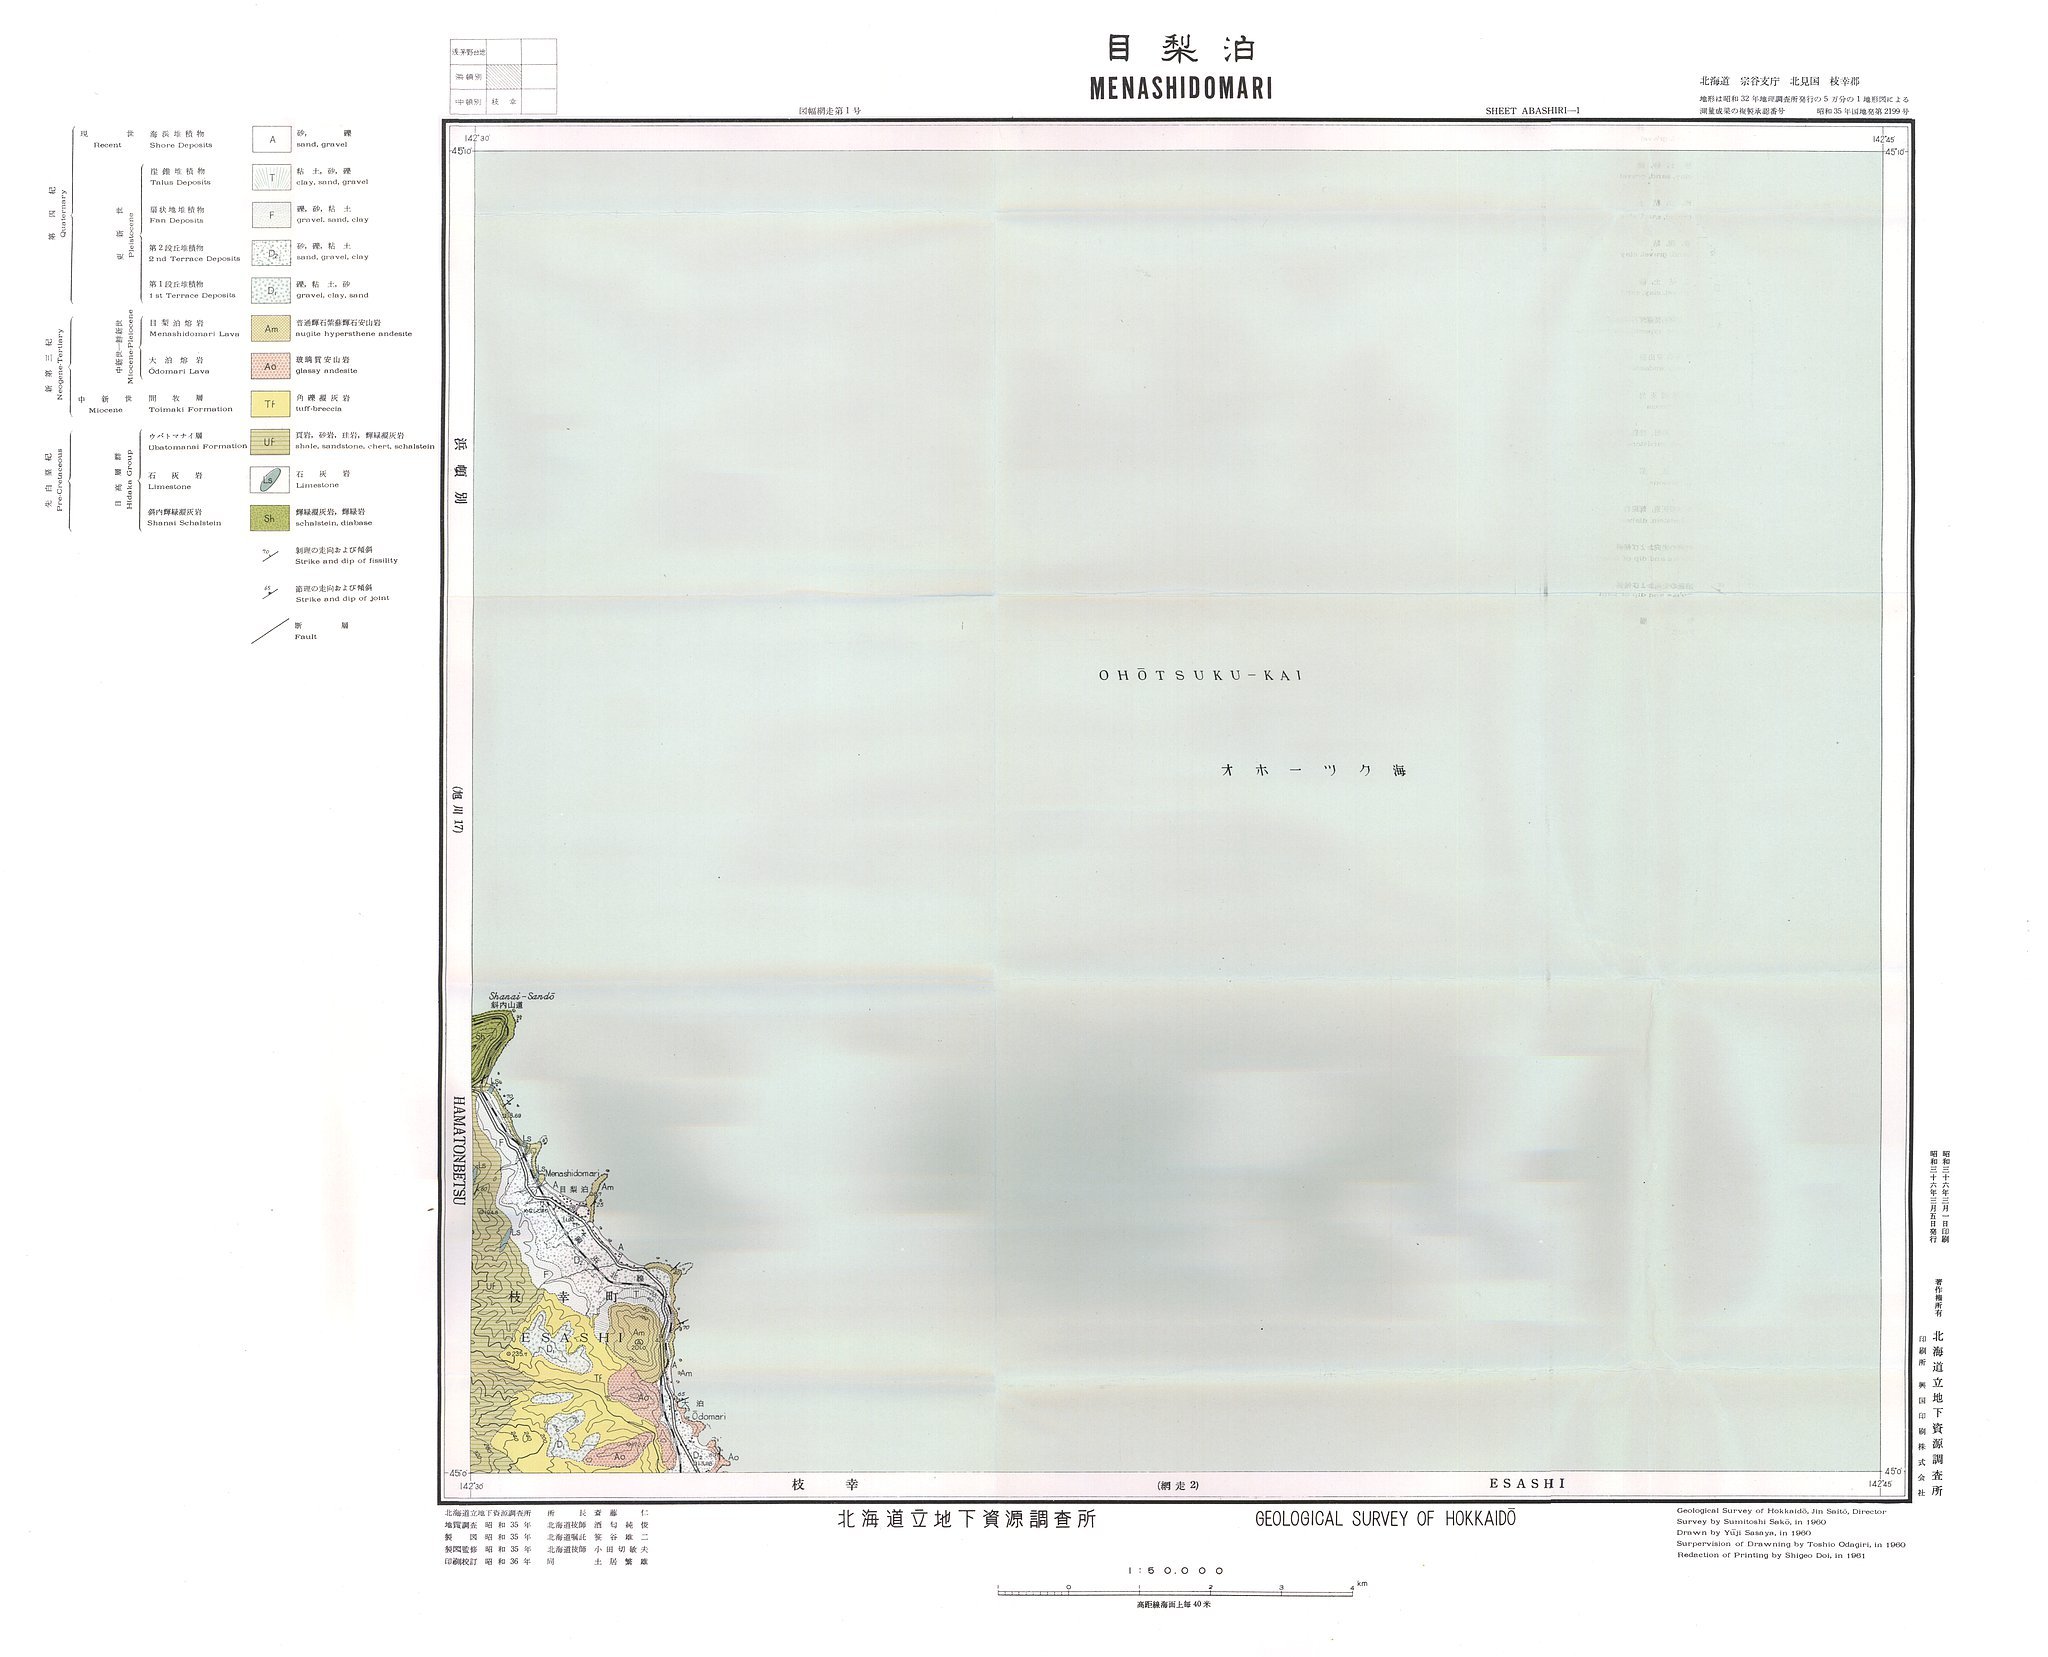The height and width of the screenshot is (1657, 2048).
Task: Click the 2nd Terrace Deposits legend box
Action: tap(271, 252)
